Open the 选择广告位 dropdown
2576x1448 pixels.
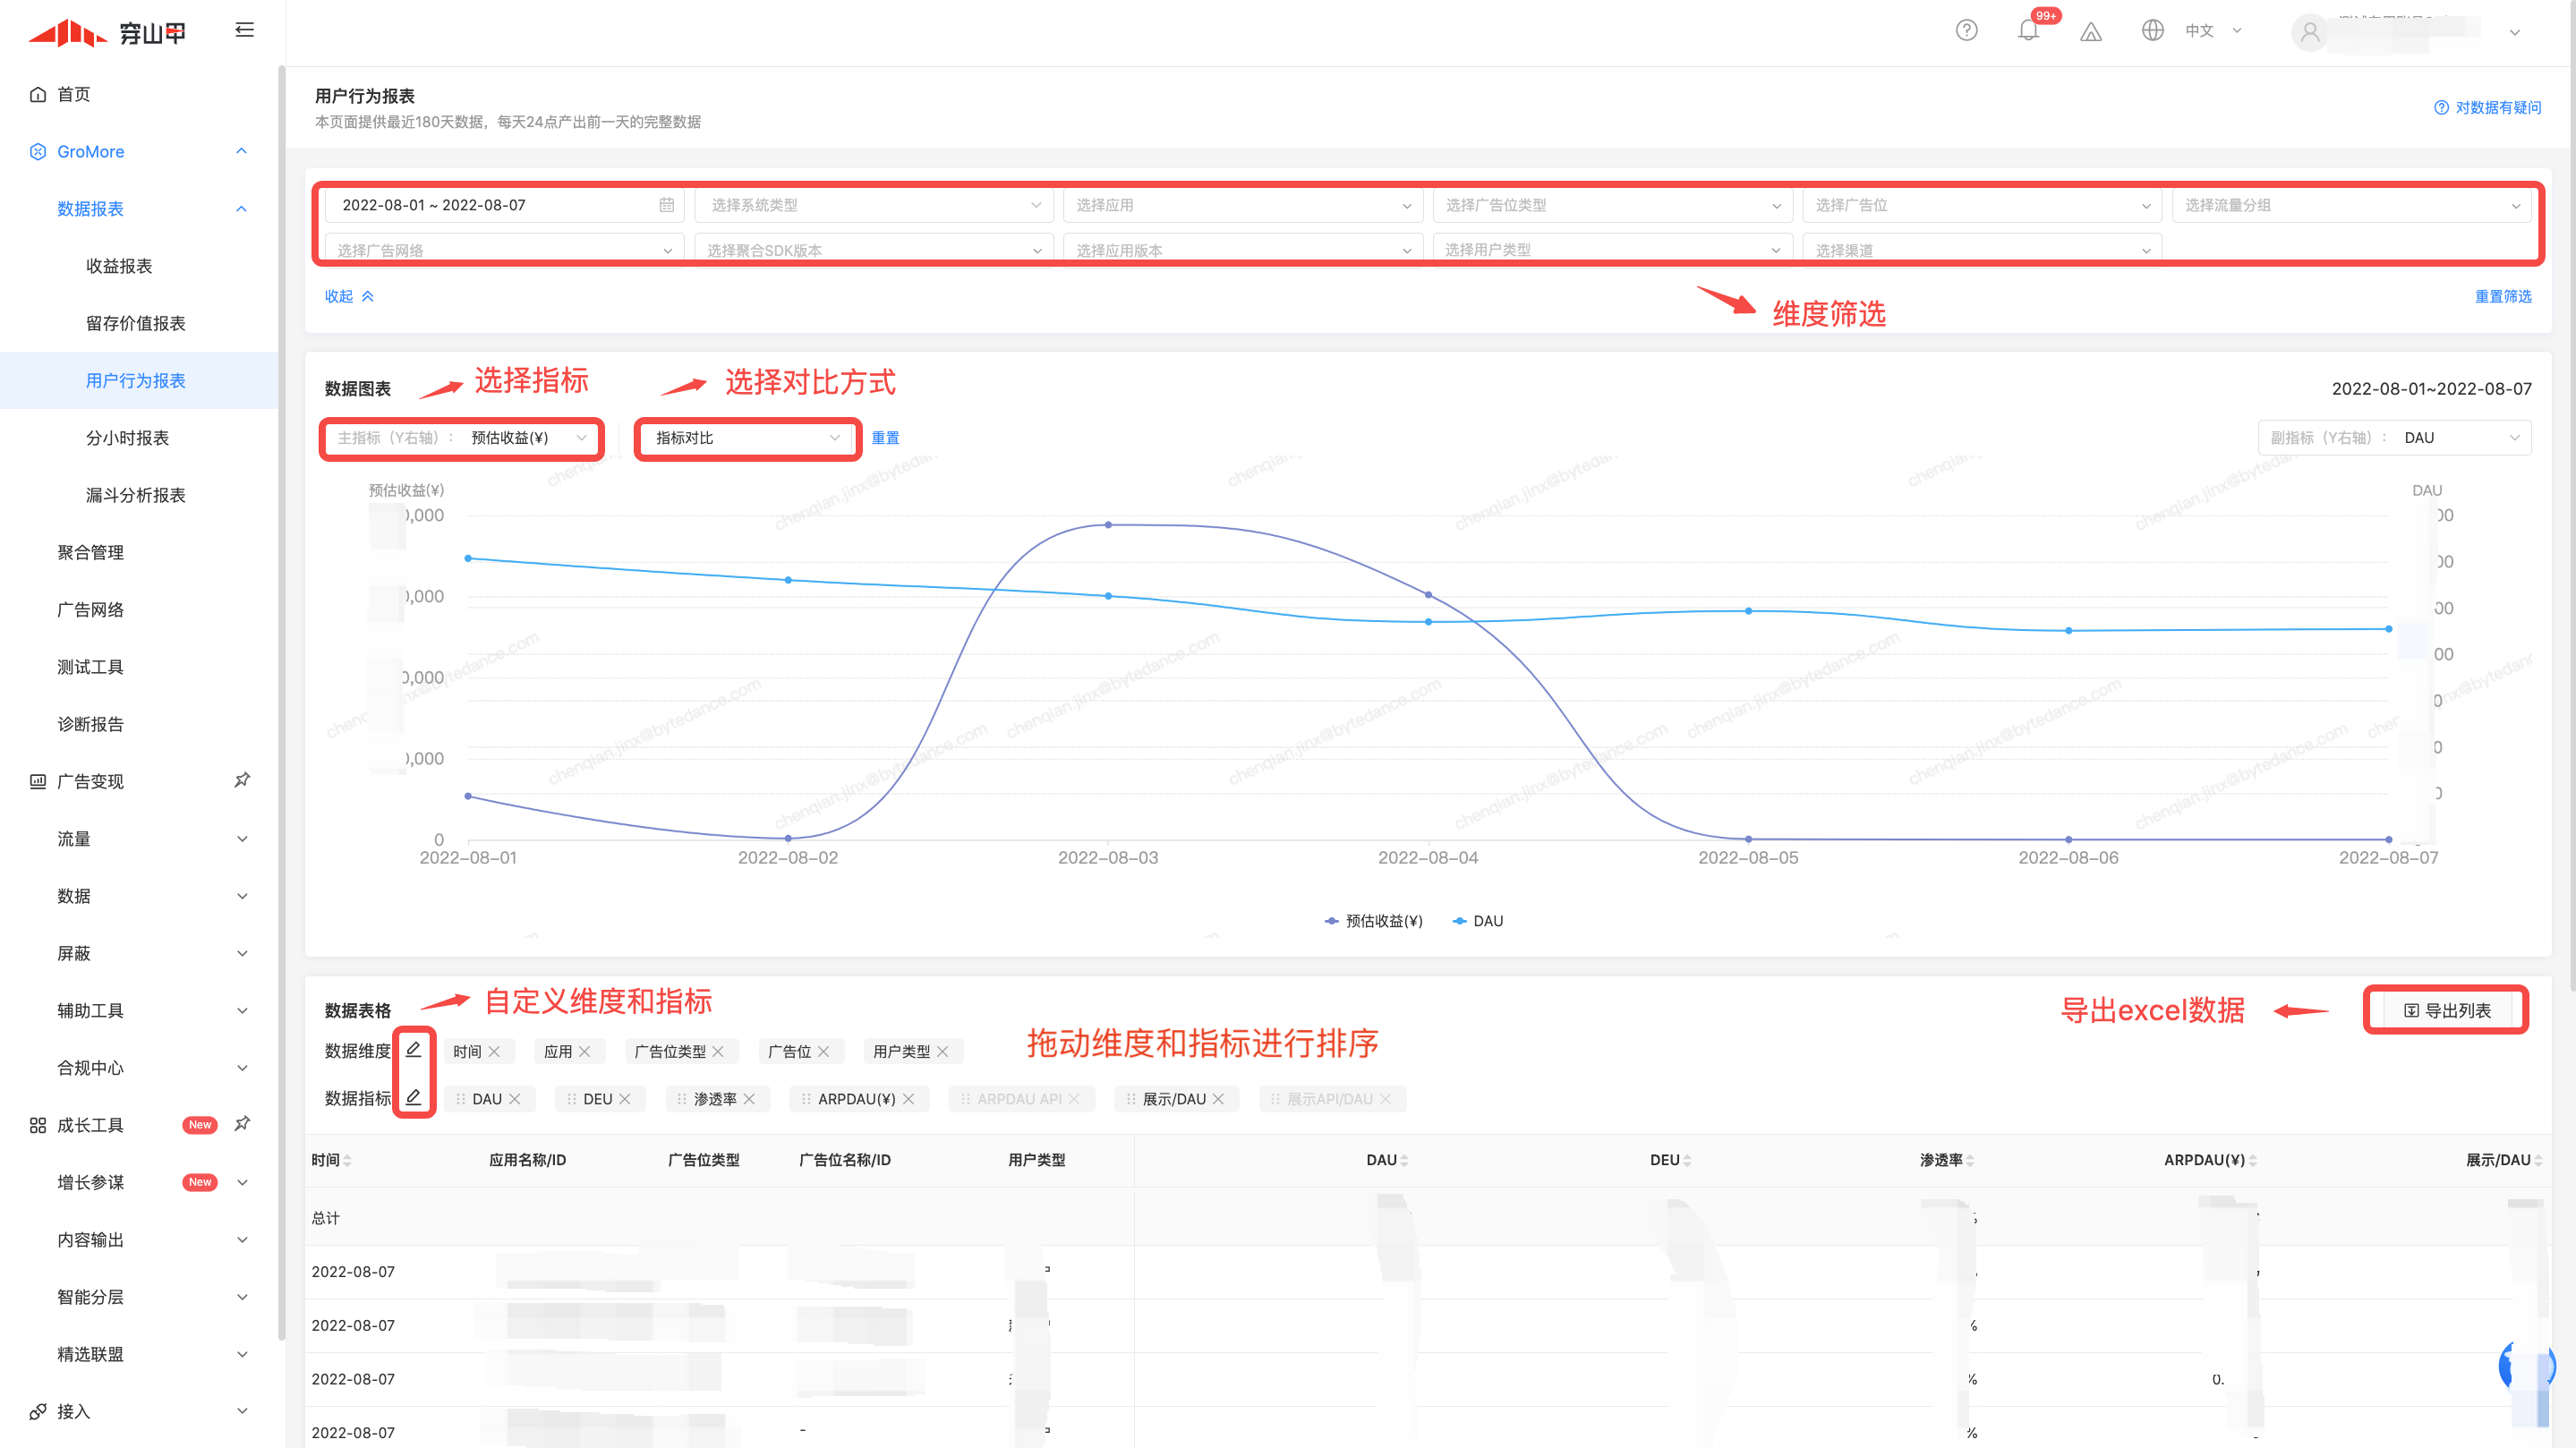(1982, 205)
